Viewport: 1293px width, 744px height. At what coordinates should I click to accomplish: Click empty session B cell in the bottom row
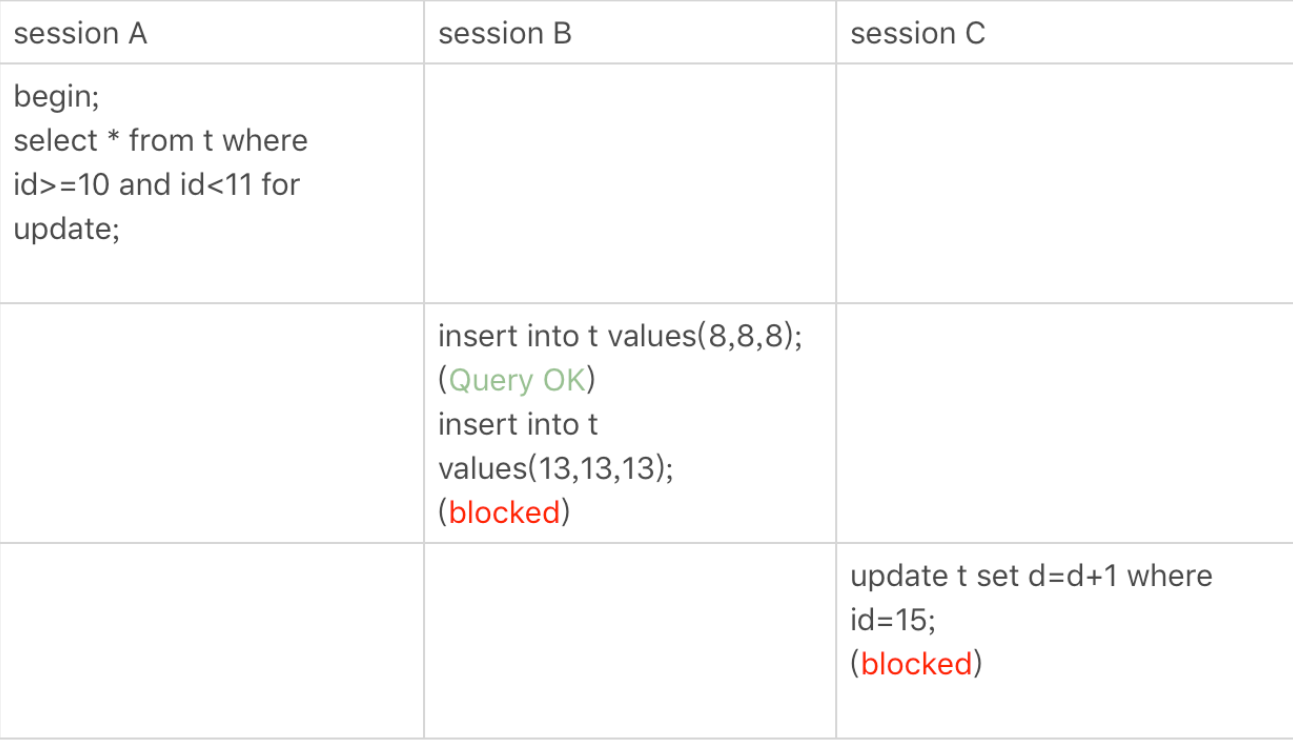coord(630,641)
